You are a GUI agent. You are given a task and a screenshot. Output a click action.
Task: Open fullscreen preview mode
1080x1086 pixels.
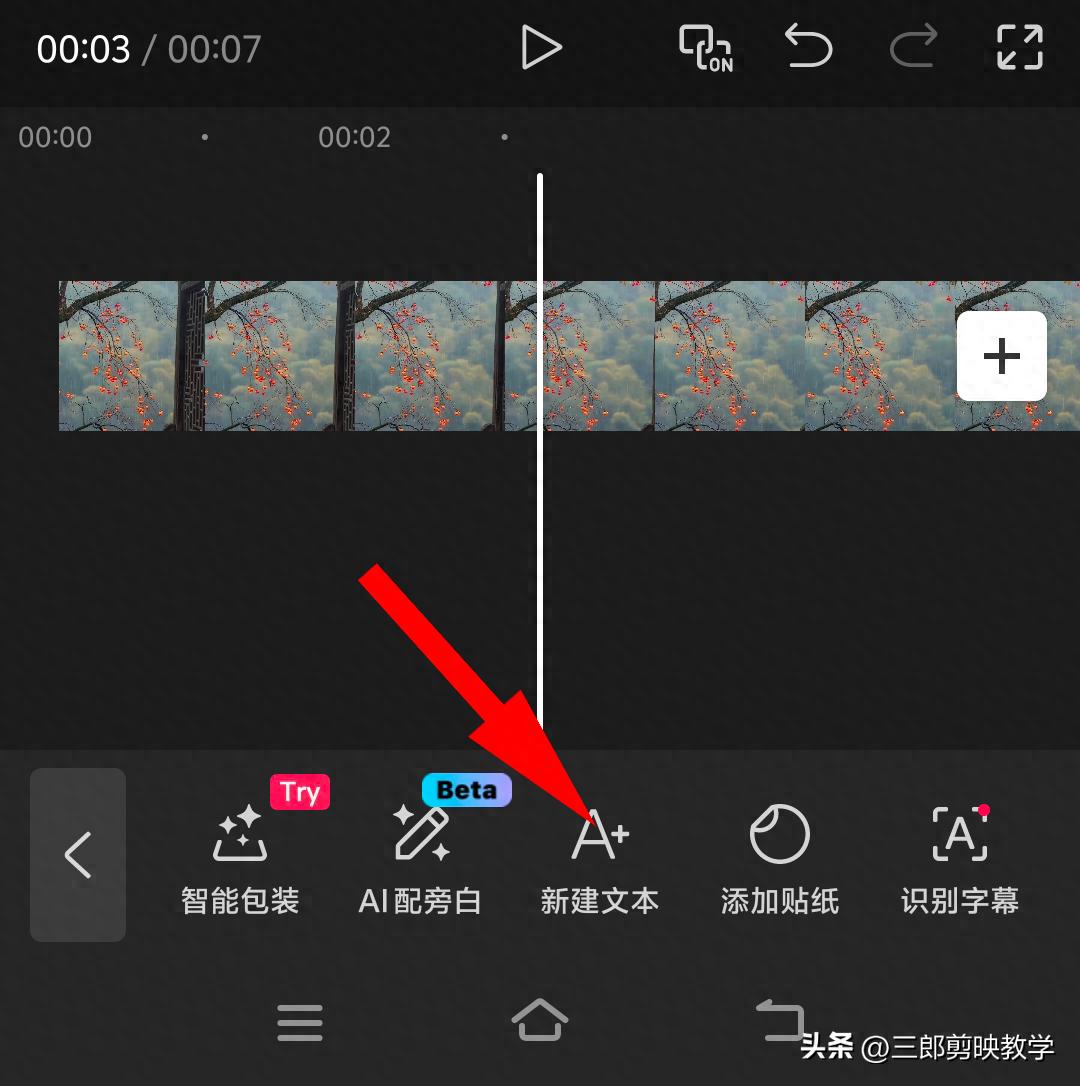(x=1020, y=47)
